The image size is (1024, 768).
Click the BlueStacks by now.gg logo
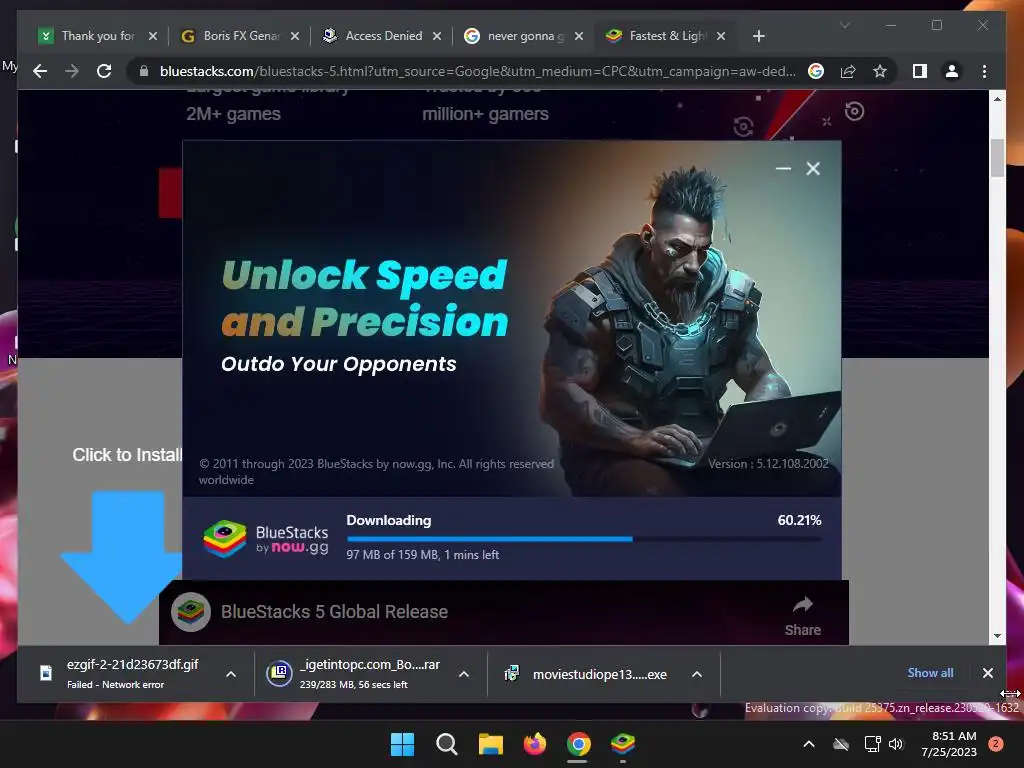(x=266, y=539)
